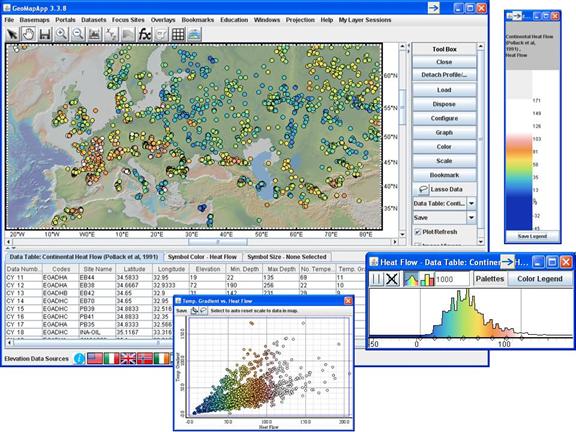Open the Datasets menu

94,20
